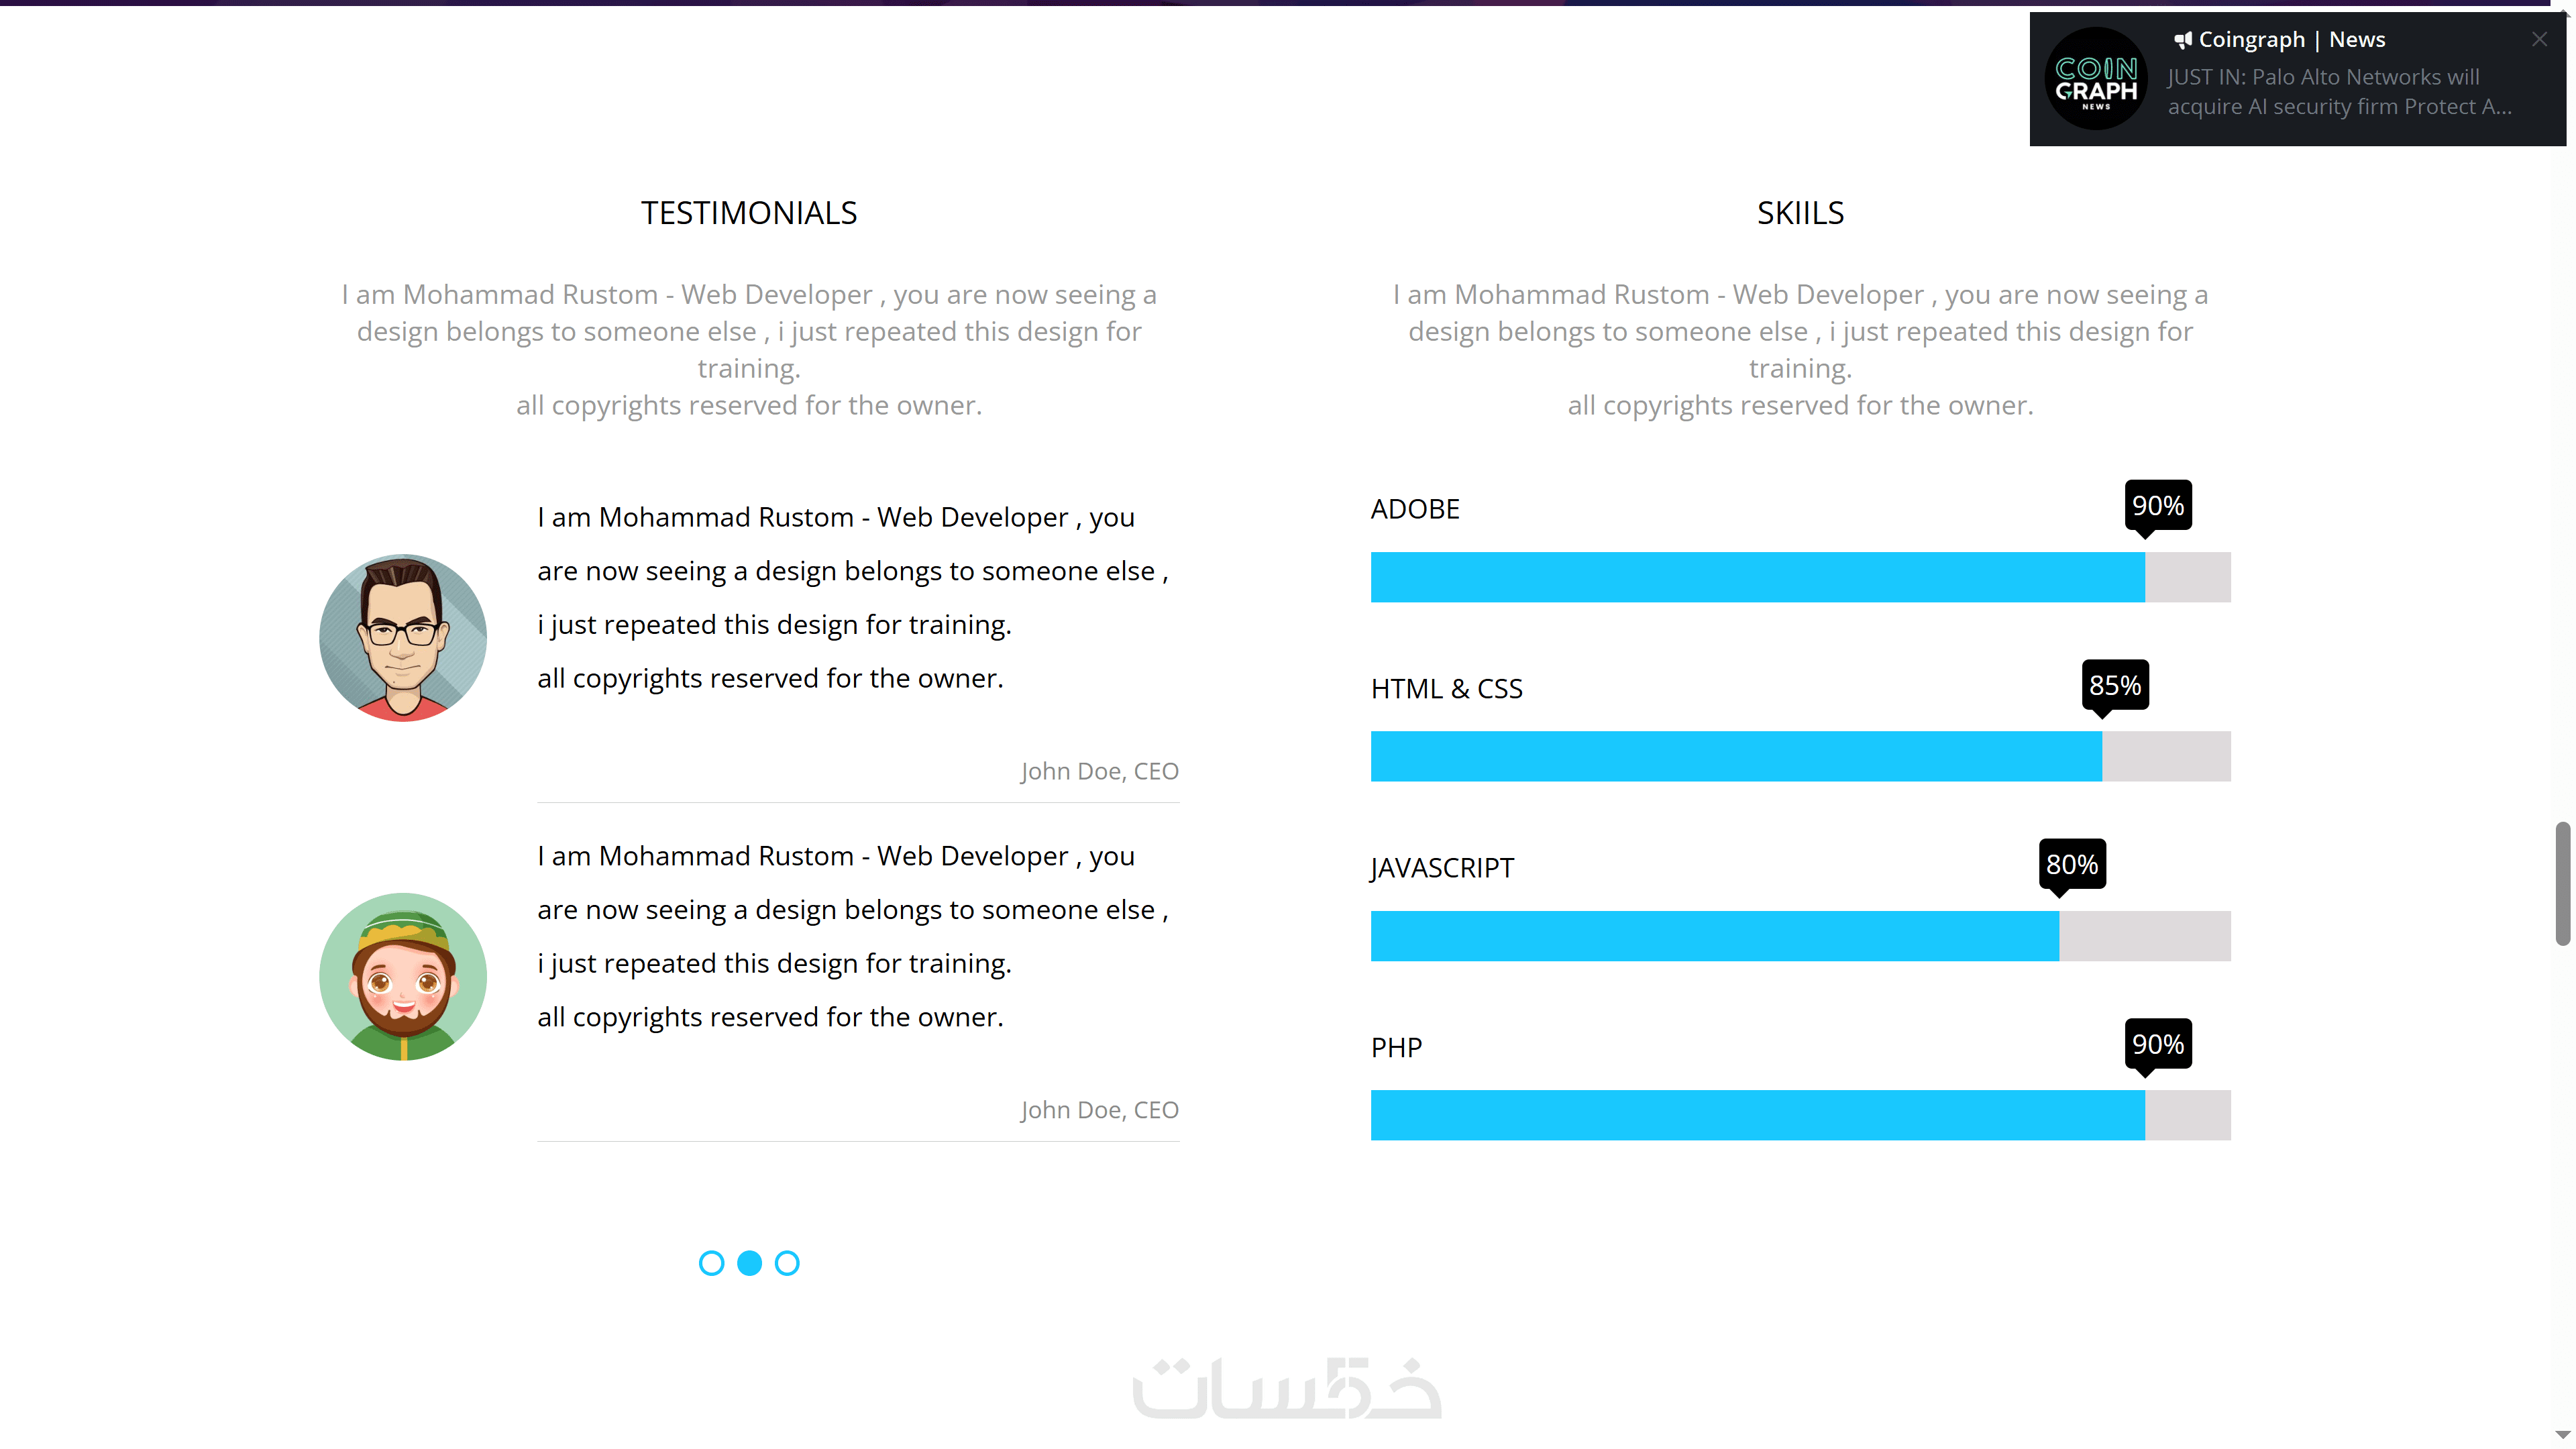Click the Coingraph News notification logo
The image size is (2576, 1449).
[x=2096, y=79]
